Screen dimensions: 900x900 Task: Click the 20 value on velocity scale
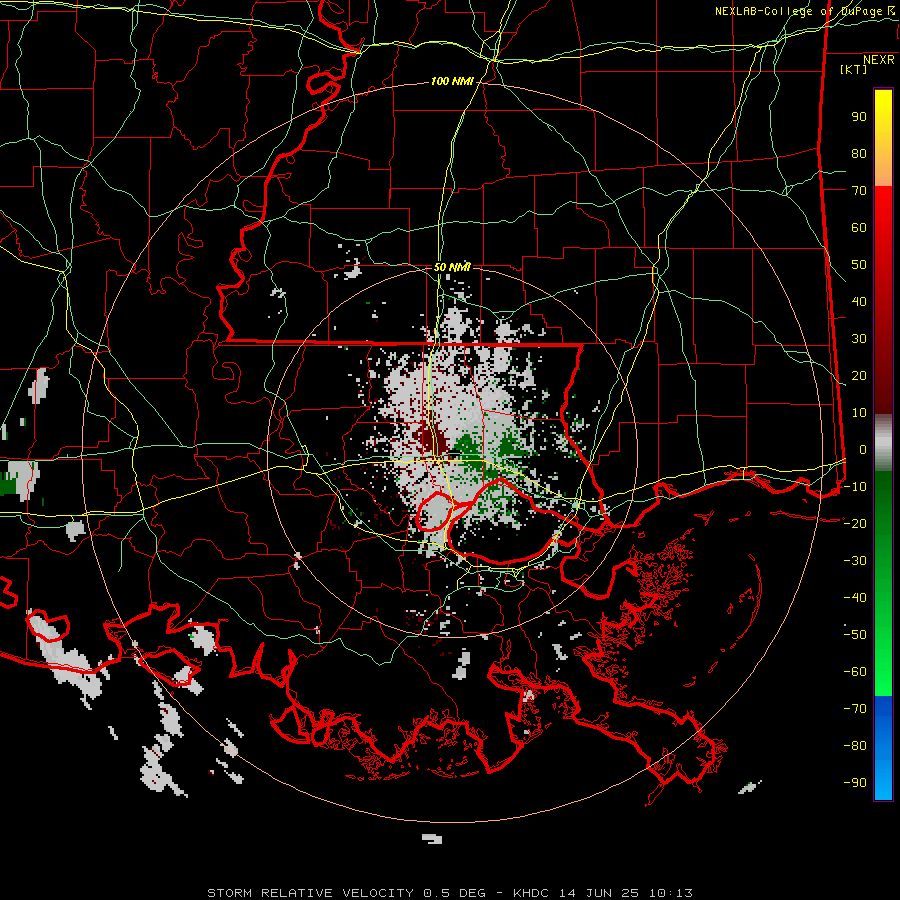point(859,375)
